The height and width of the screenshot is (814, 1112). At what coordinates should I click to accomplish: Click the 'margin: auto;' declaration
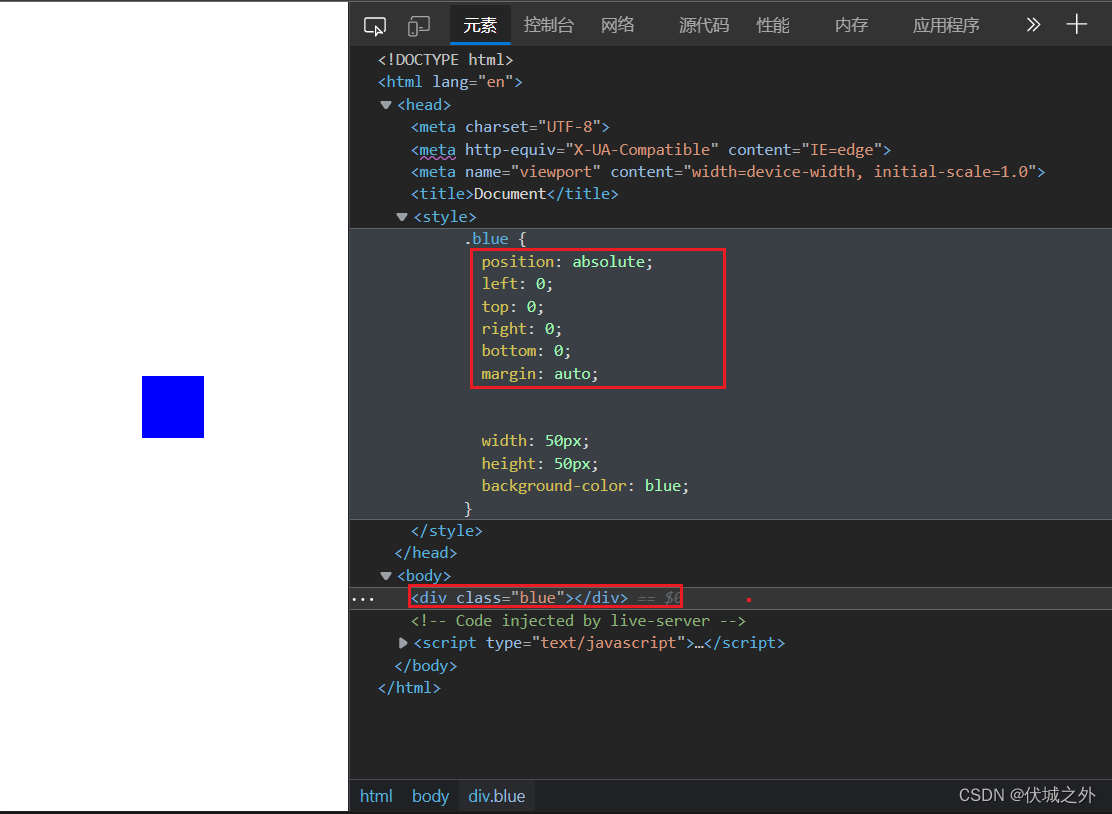tap(540, 374)
